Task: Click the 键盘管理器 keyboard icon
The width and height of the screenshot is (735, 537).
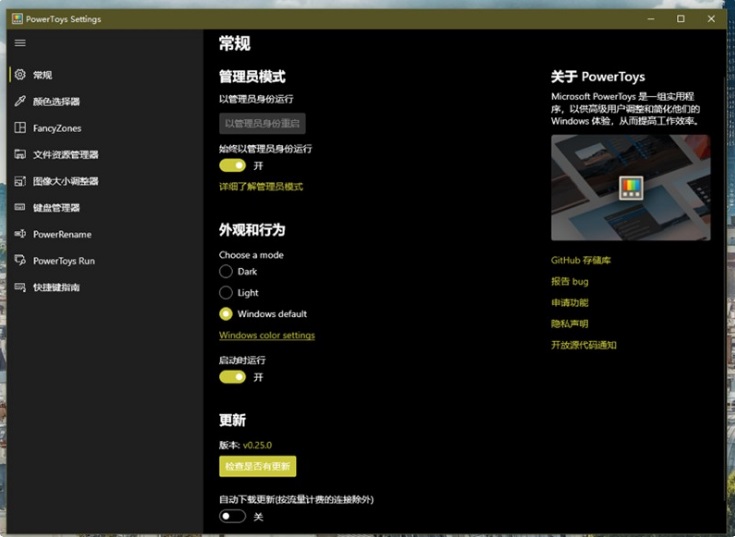Action: (x=20, y=207)
